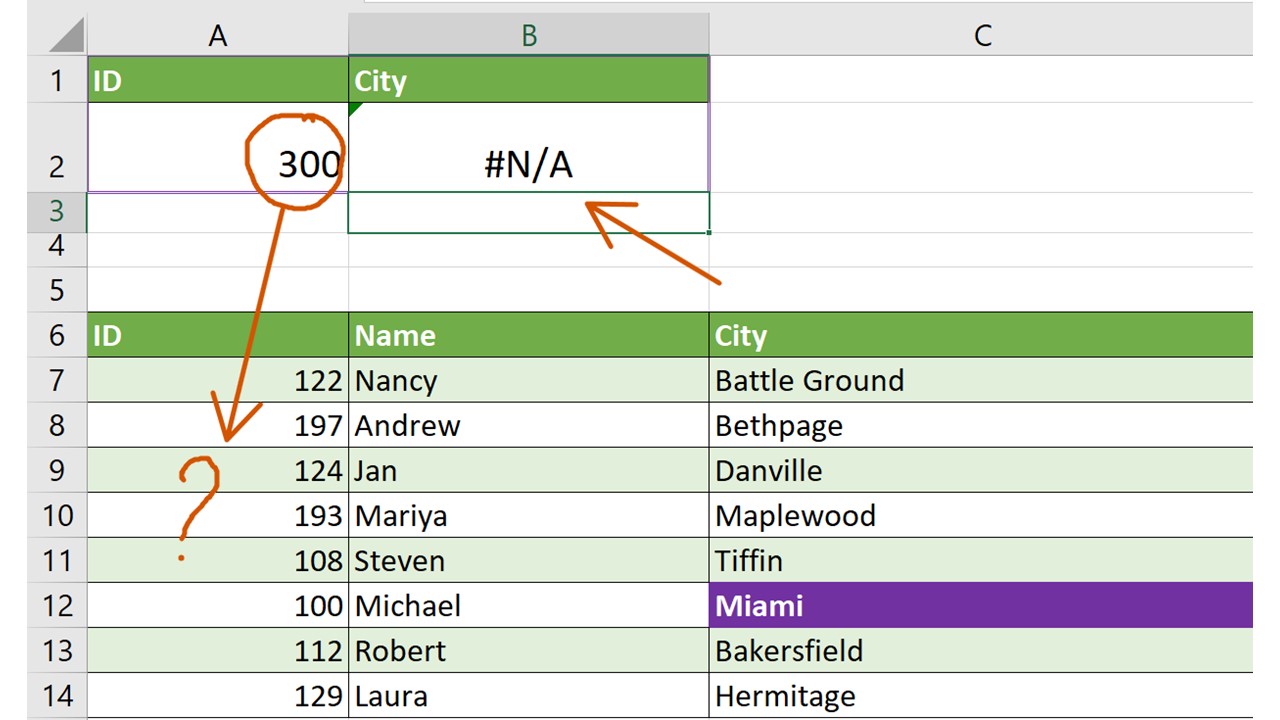This screenshot has width=1280, height=720.
Task: Select row 7 header
Action: (x=57, y=380)
